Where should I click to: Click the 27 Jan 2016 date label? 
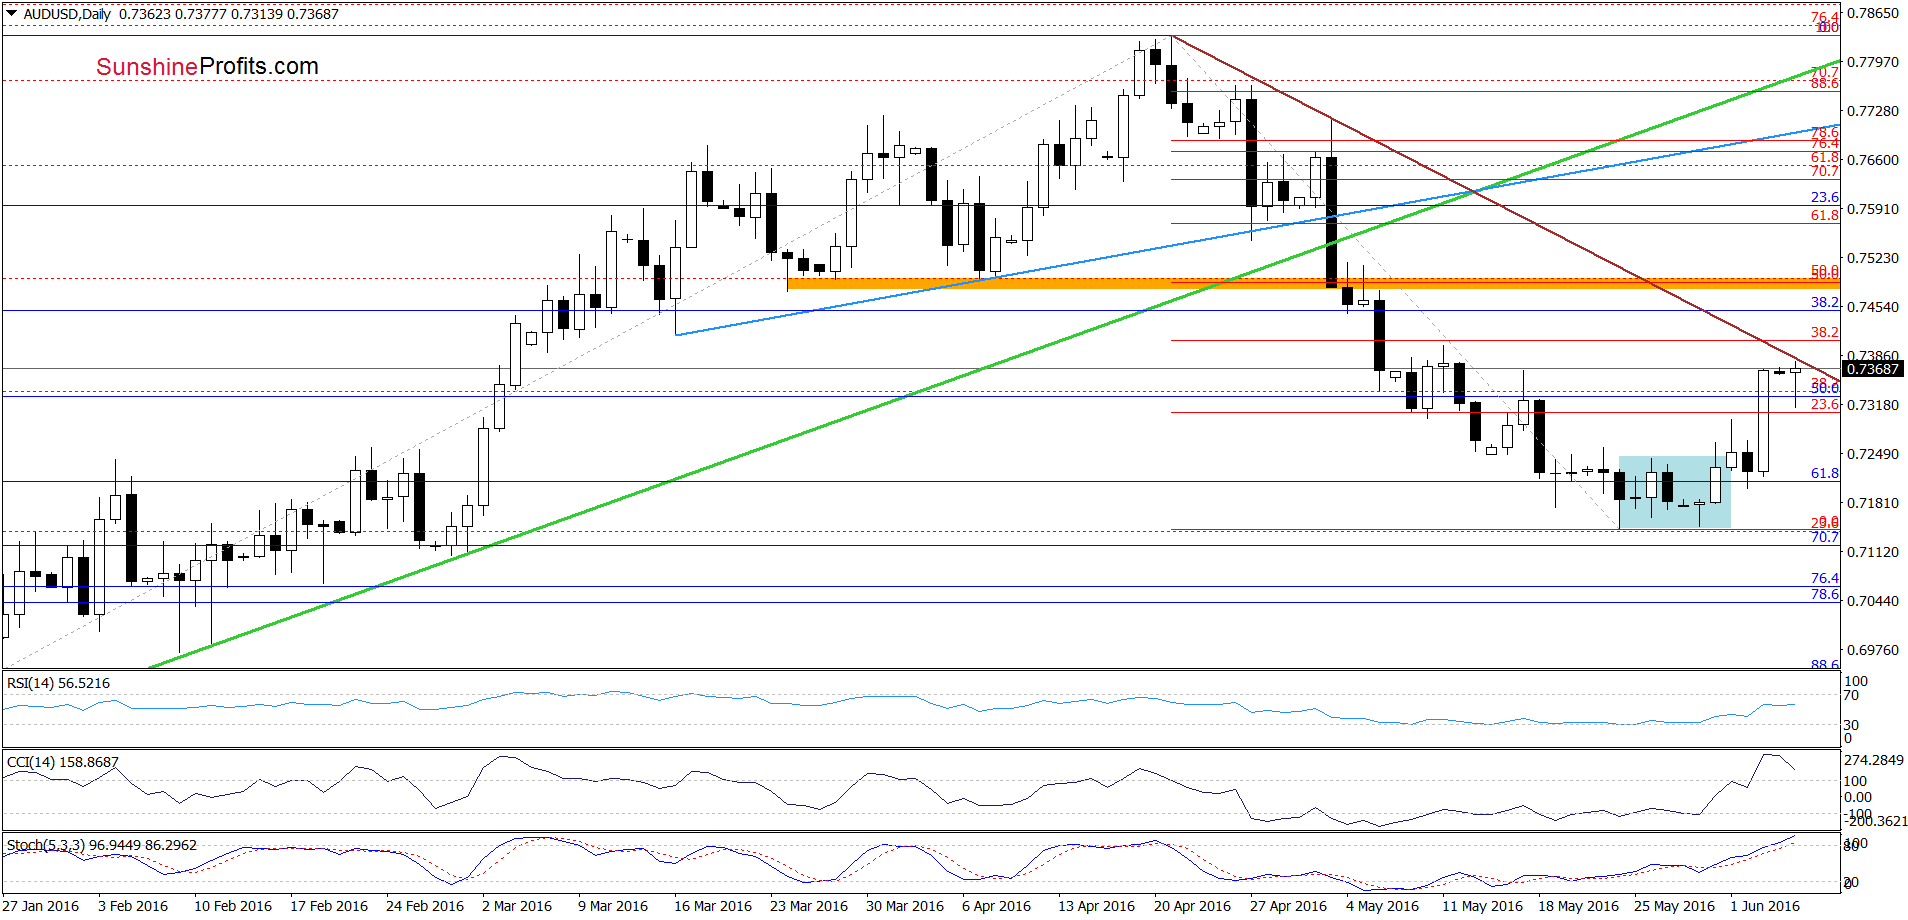pyautogui.click(x=41, y=906)
